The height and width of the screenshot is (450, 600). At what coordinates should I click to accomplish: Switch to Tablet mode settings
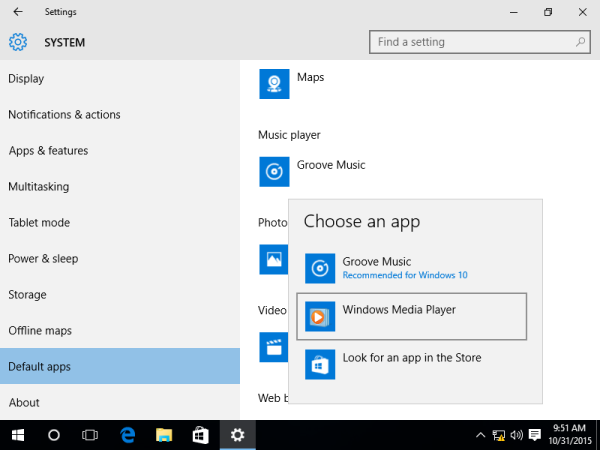(120, 222)
